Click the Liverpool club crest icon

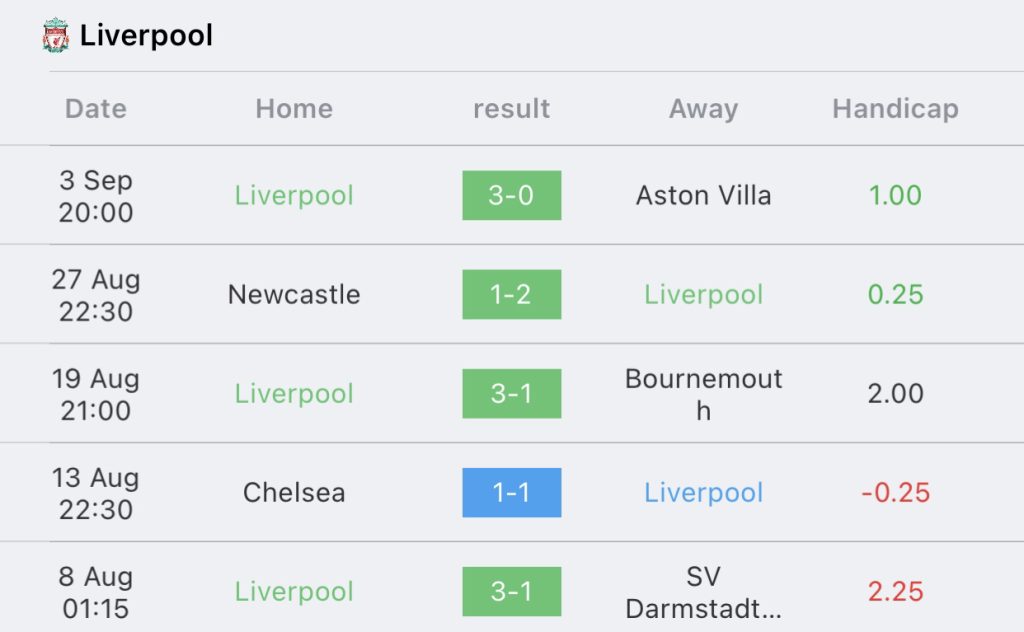point(56,35)
